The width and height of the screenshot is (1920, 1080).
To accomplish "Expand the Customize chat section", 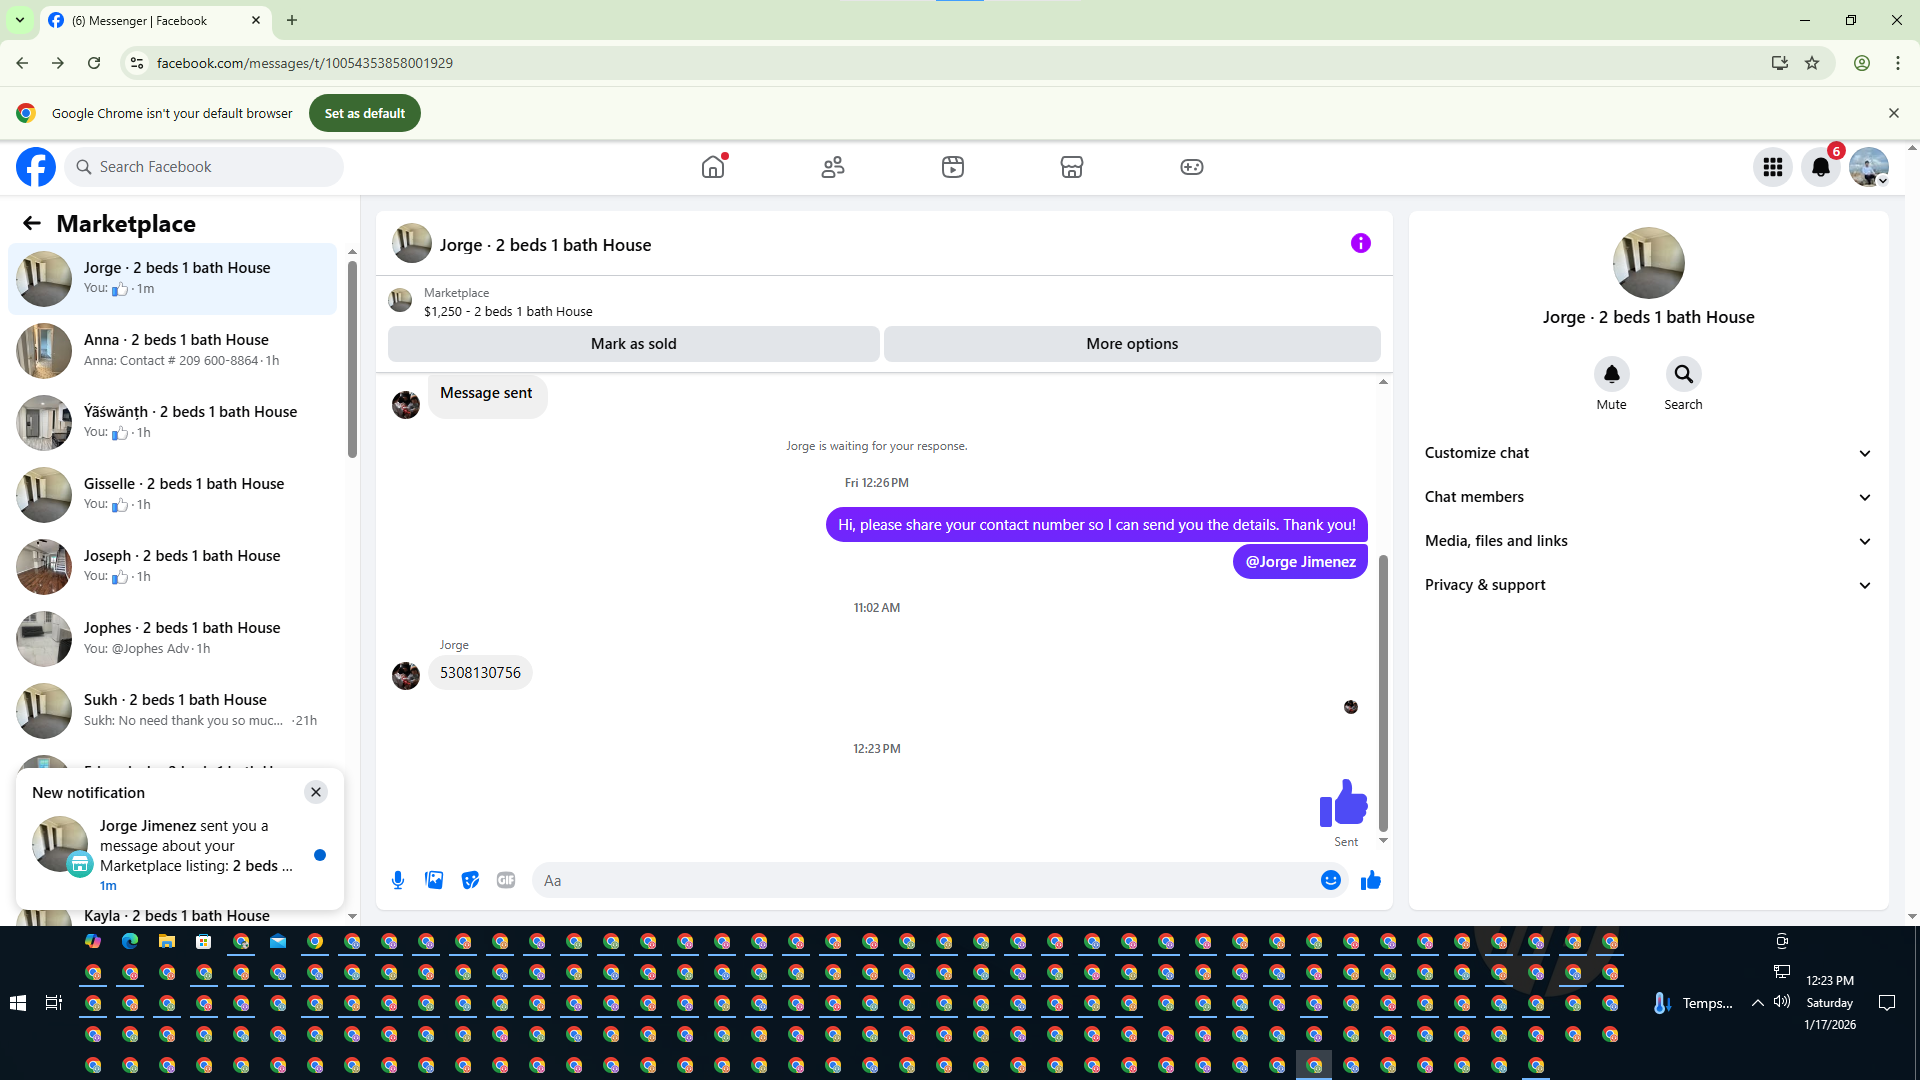I will (x=1648, y=453).
